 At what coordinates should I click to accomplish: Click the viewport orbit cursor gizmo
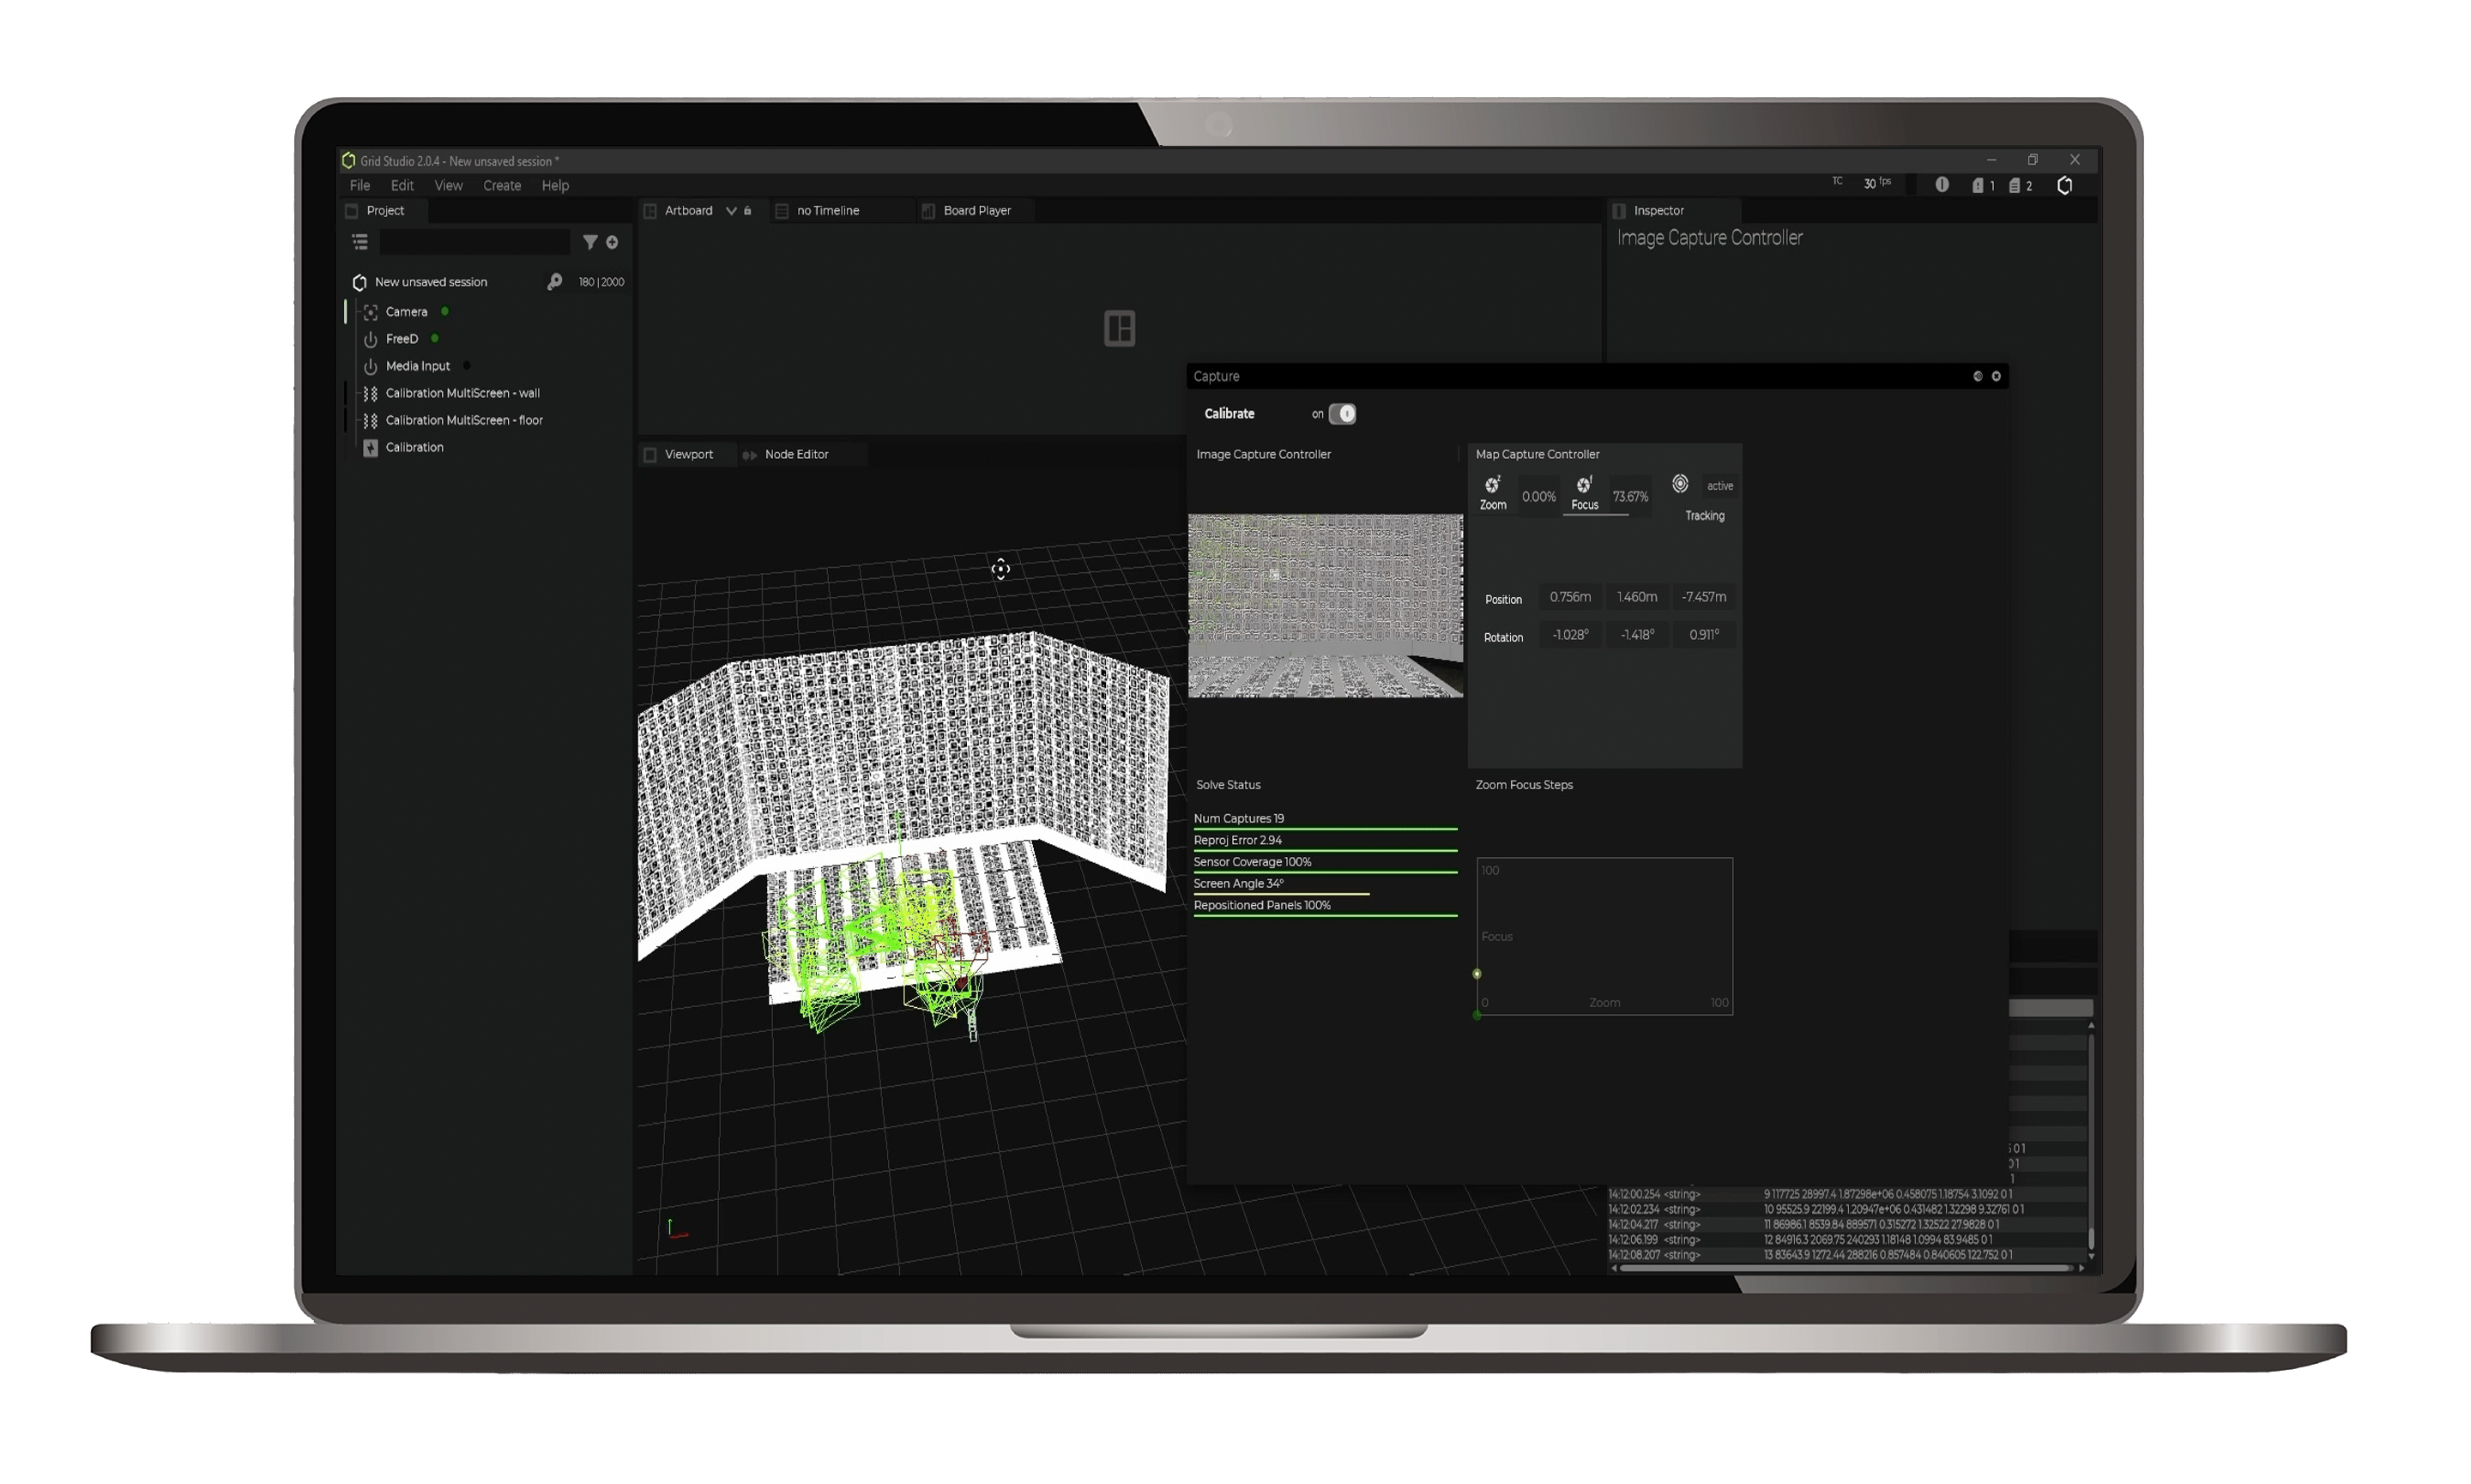click(x=1000, y=569)
